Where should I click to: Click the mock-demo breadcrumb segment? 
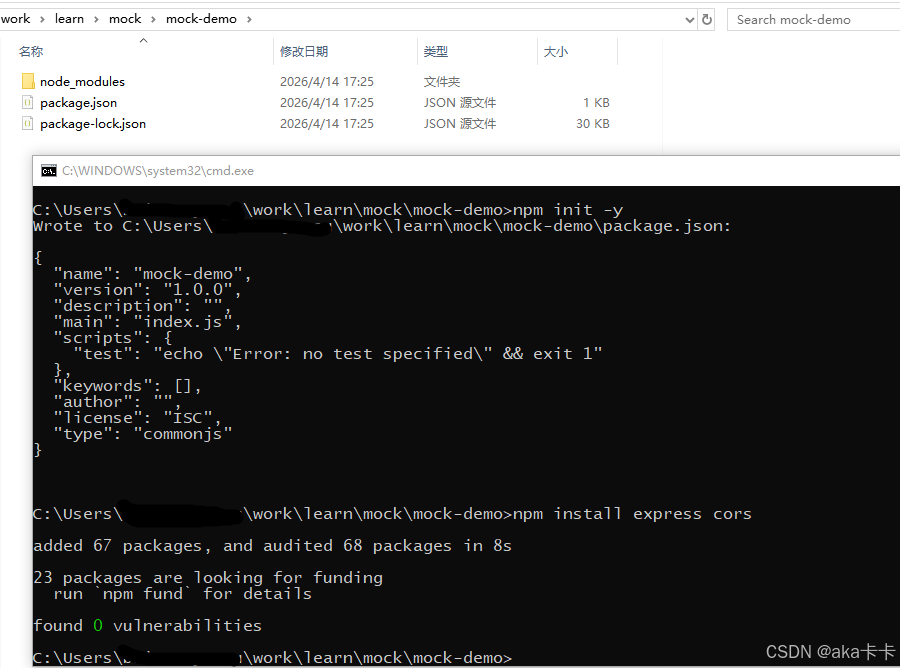tap(201, 19)
